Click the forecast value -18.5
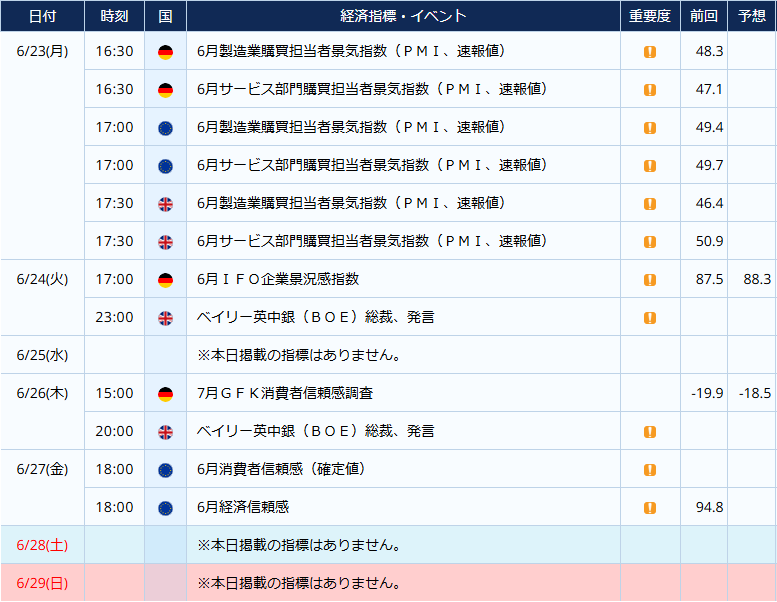 [755, 393]
